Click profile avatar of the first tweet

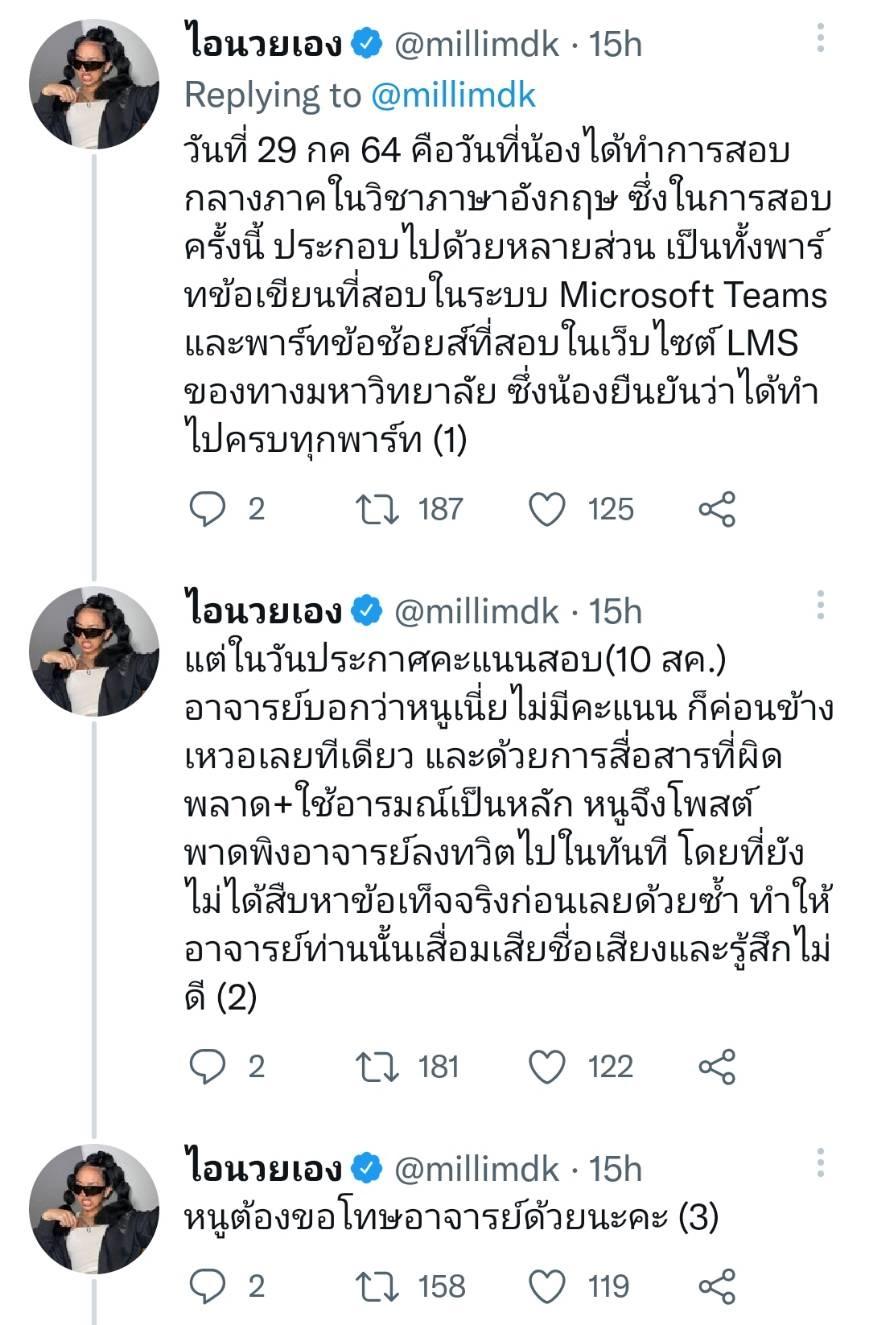click(x=94, y=84)
